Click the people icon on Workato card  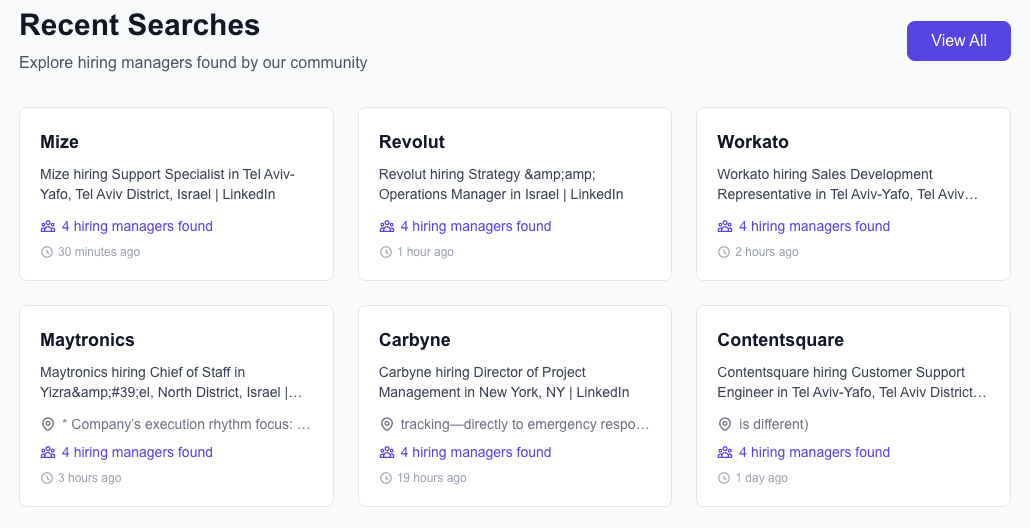(x=725, y=226)
